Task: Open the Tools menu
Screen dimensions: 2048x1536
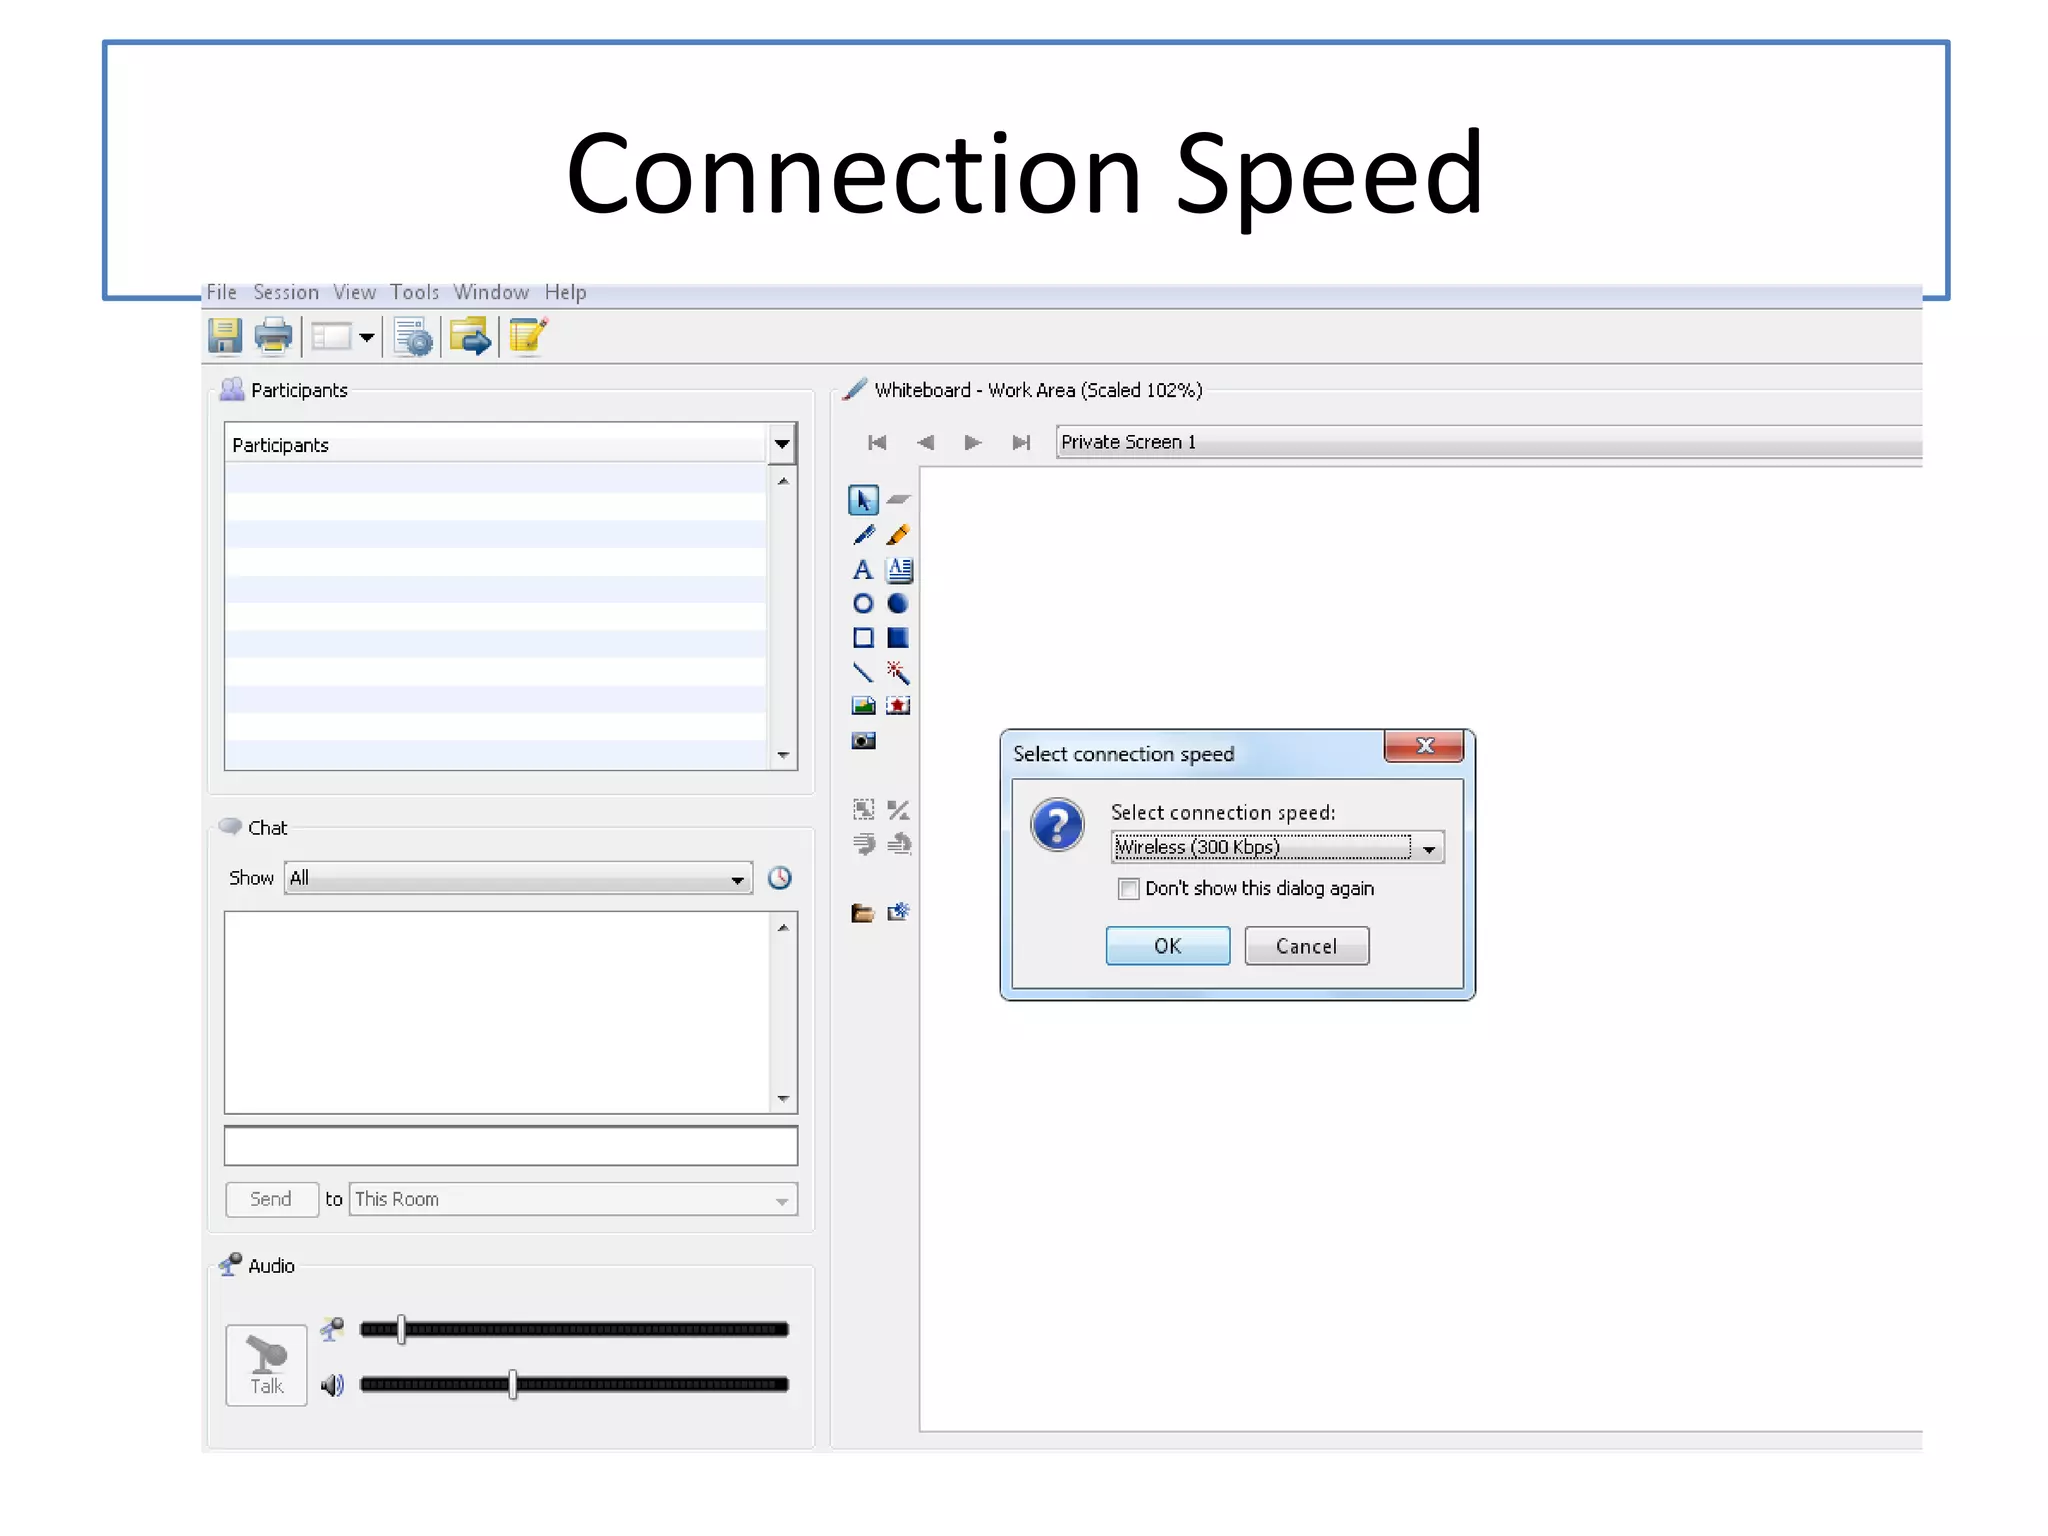Action: point(415,292)
